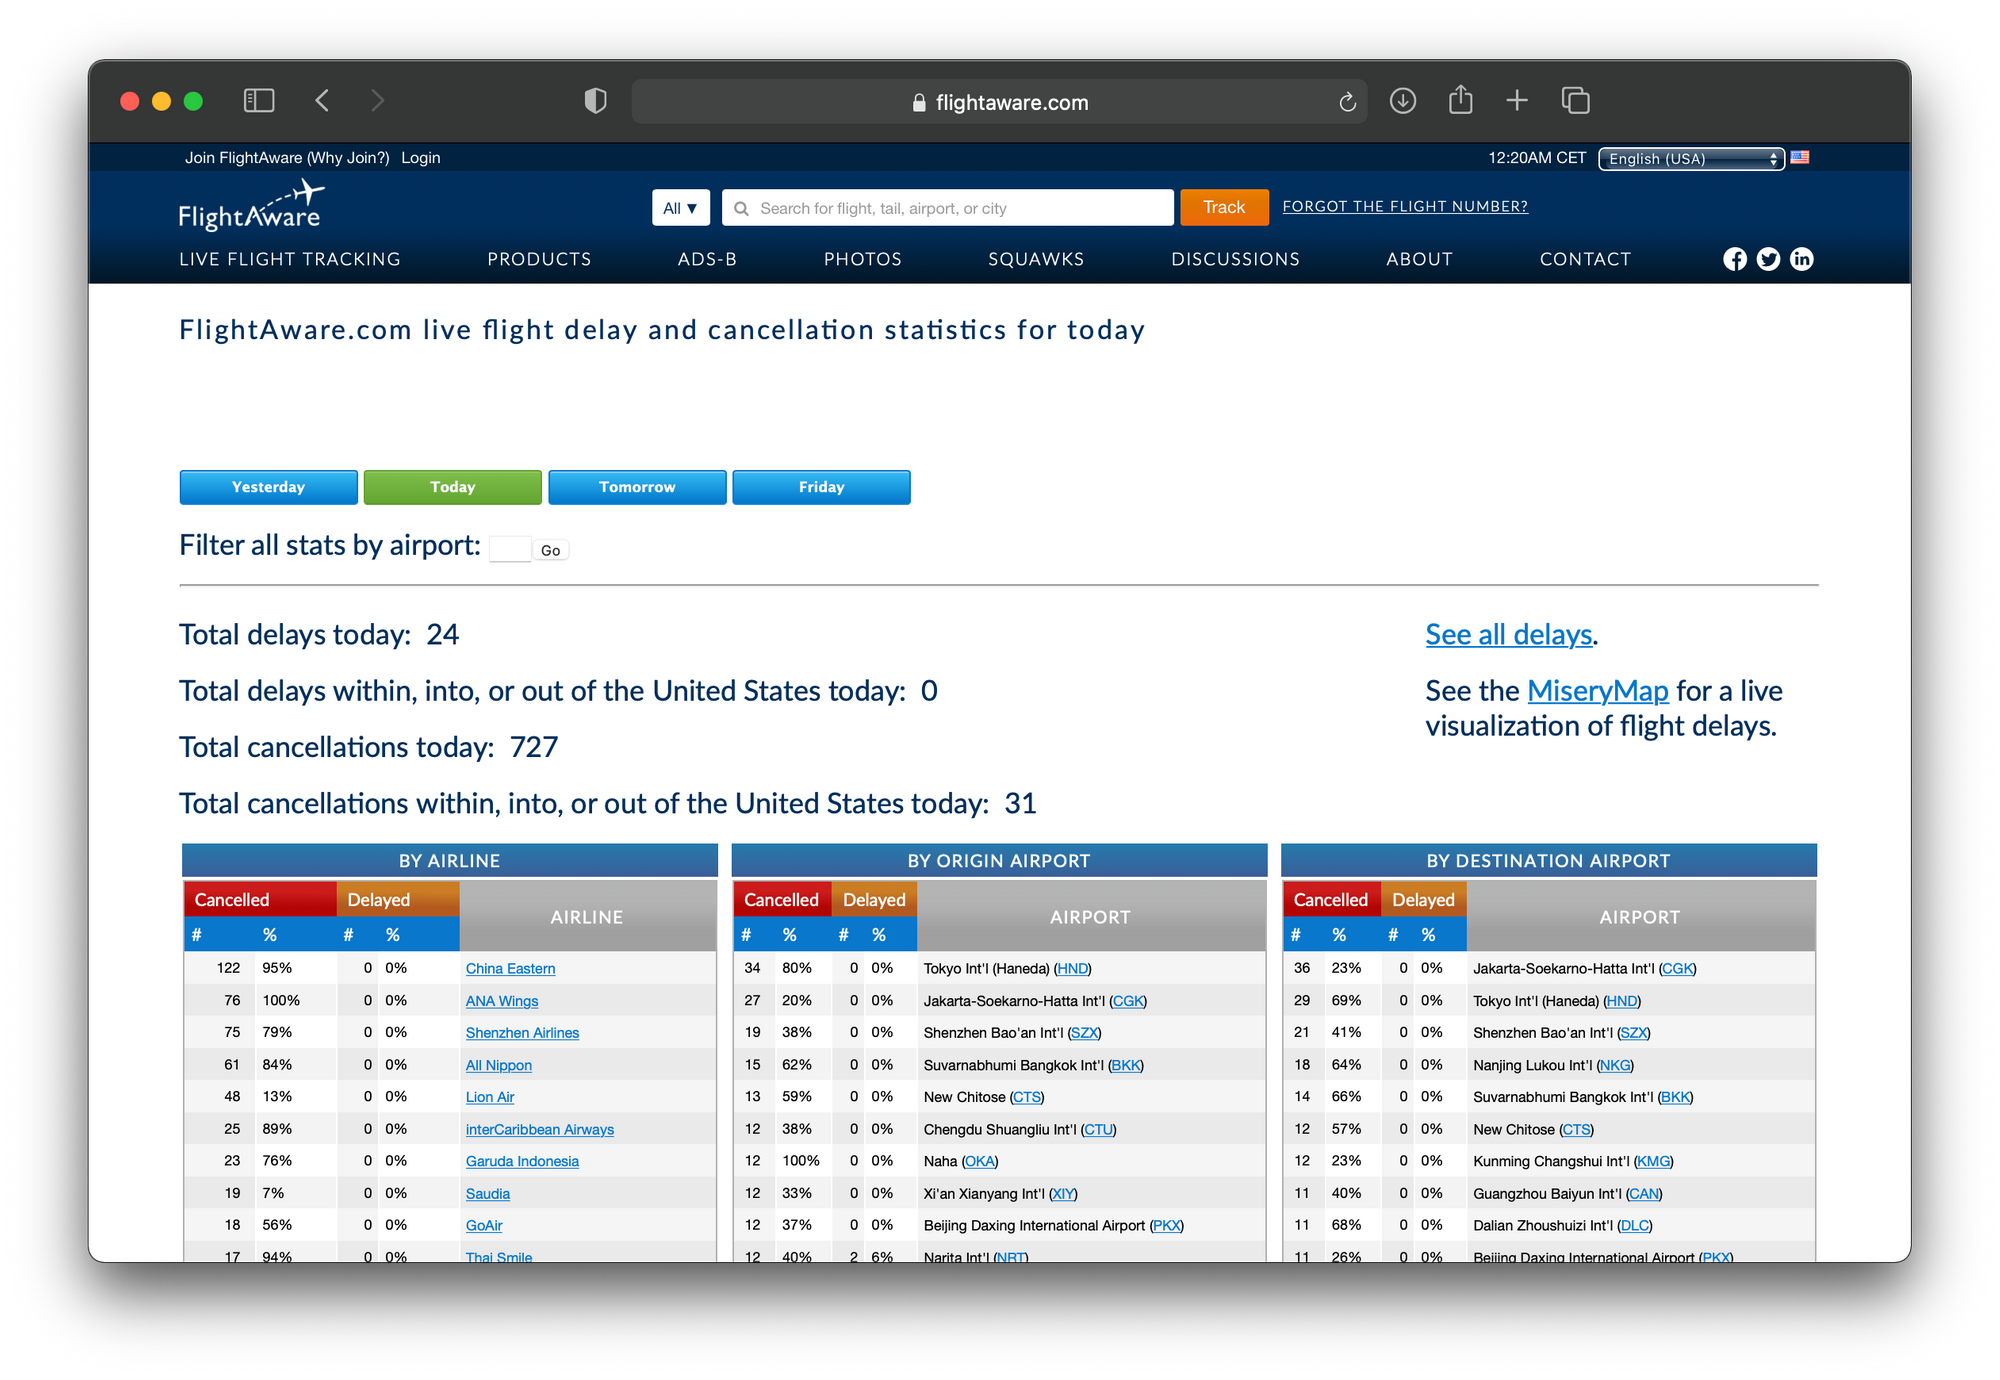
Task: Open Forgot the Flight Number link
Action: (1405, 206)
